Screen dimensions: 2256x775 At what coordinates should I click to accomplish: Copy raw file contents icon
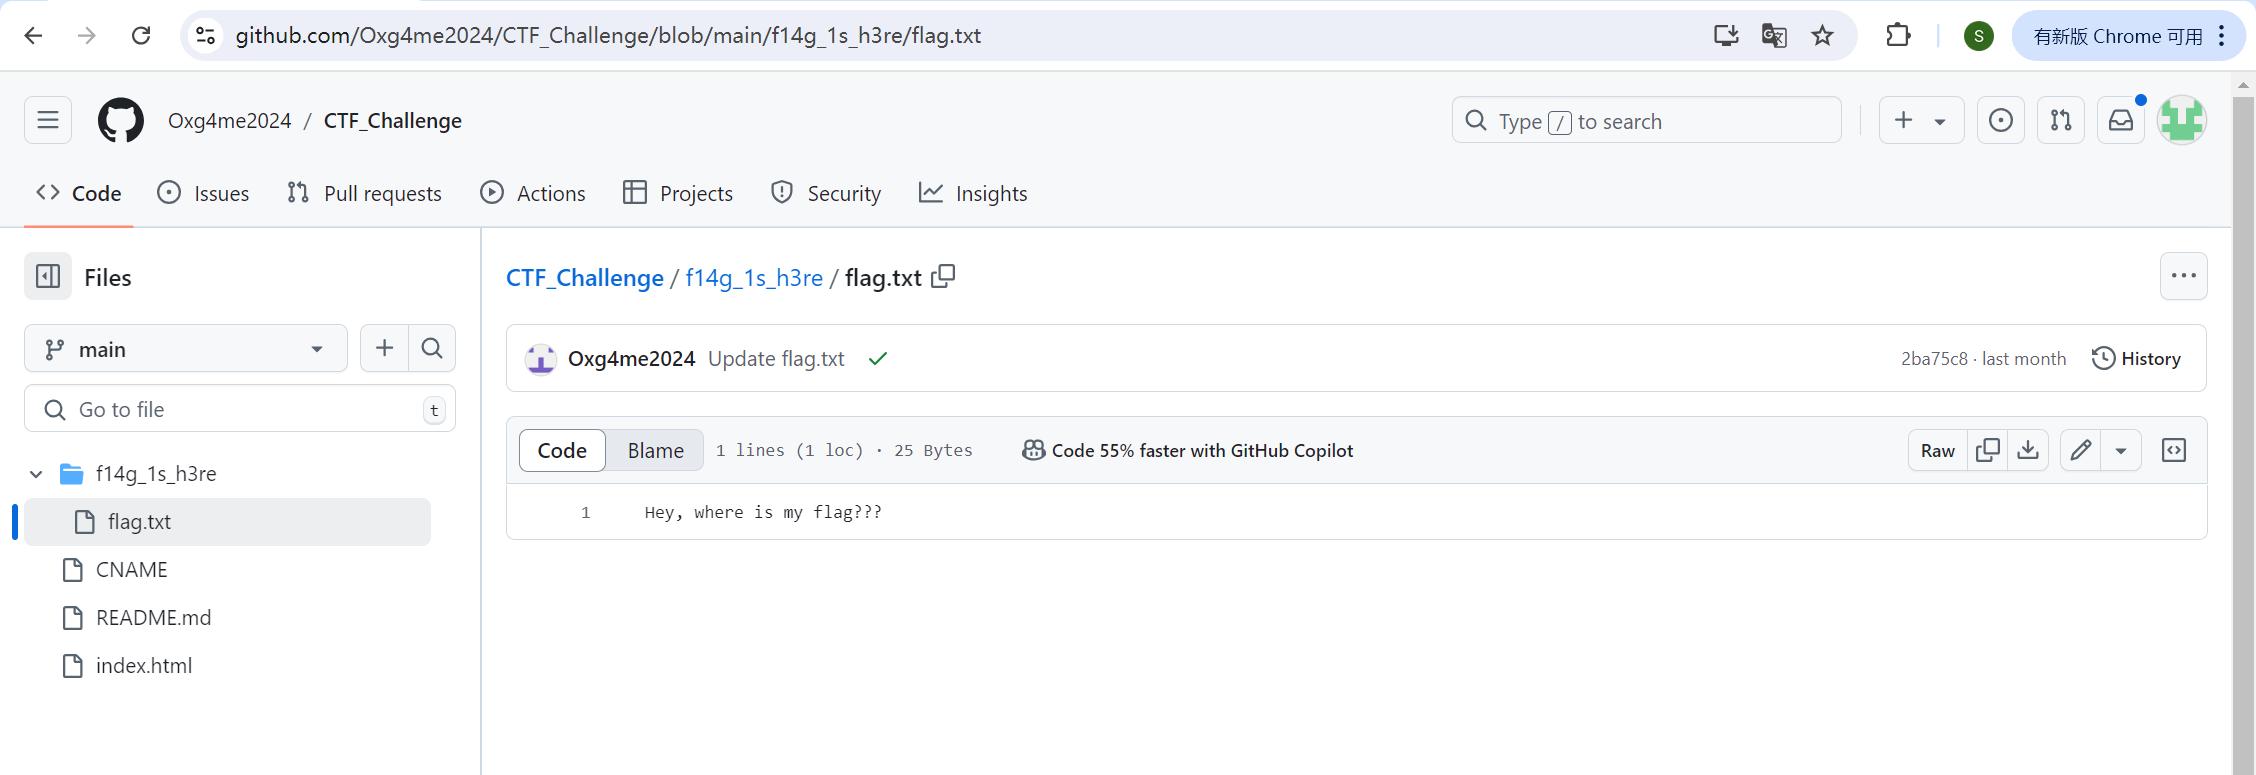1988,451
